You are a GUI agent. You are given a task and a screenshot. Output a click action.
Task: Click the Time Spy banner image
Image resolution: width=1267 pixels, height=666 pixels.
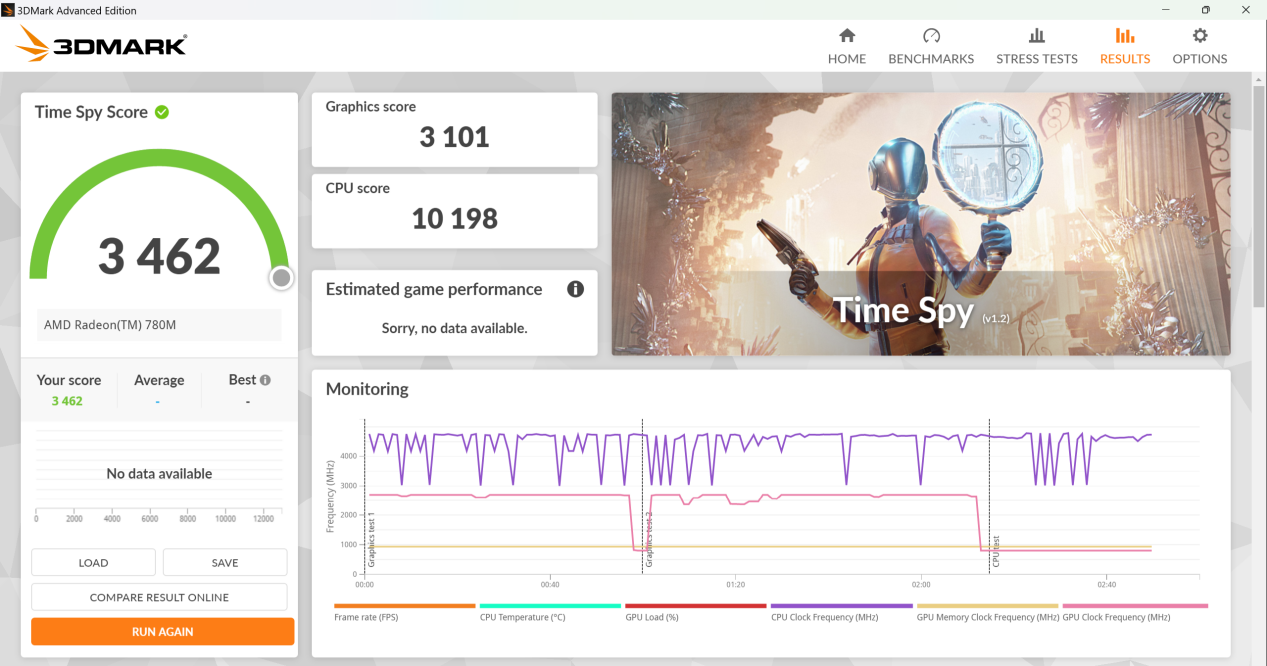pos(920,223)
